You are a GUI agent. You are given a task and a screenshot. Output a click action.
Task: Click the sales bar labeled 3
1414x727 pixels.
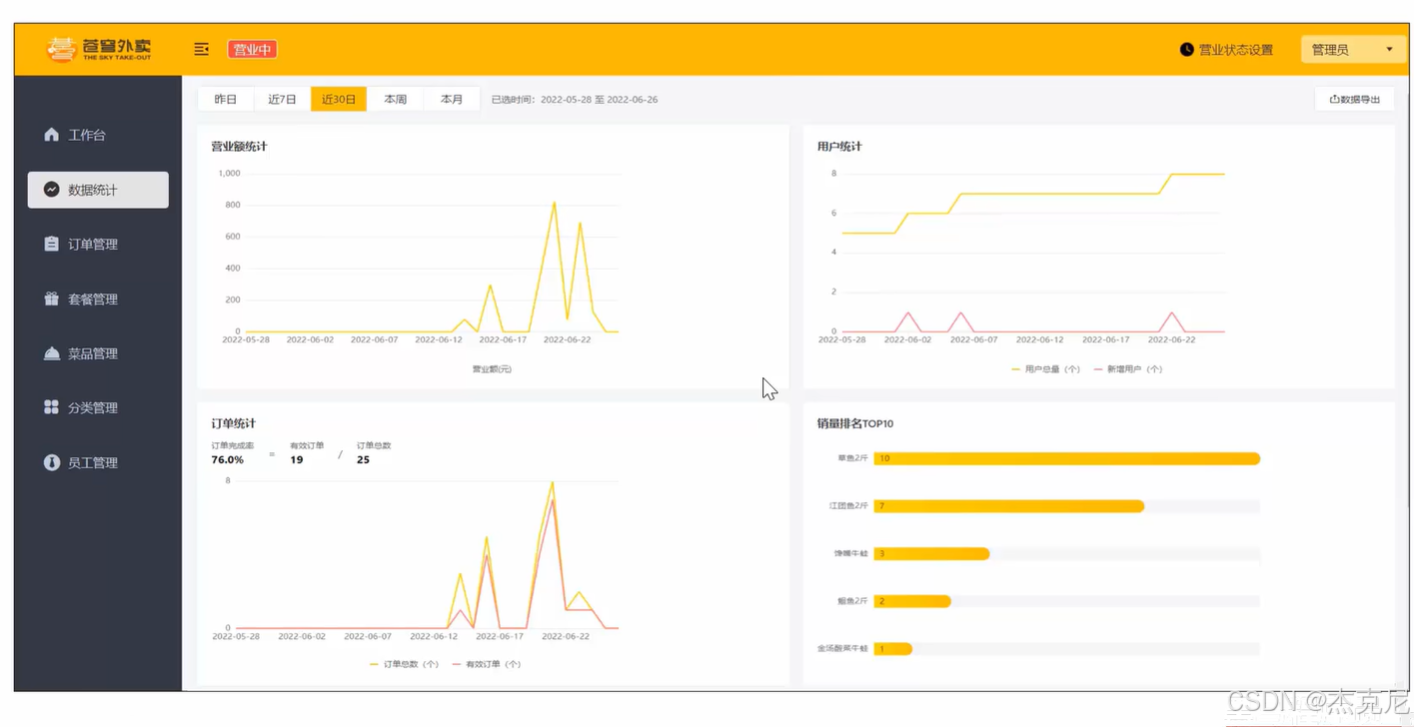point(932,553)
